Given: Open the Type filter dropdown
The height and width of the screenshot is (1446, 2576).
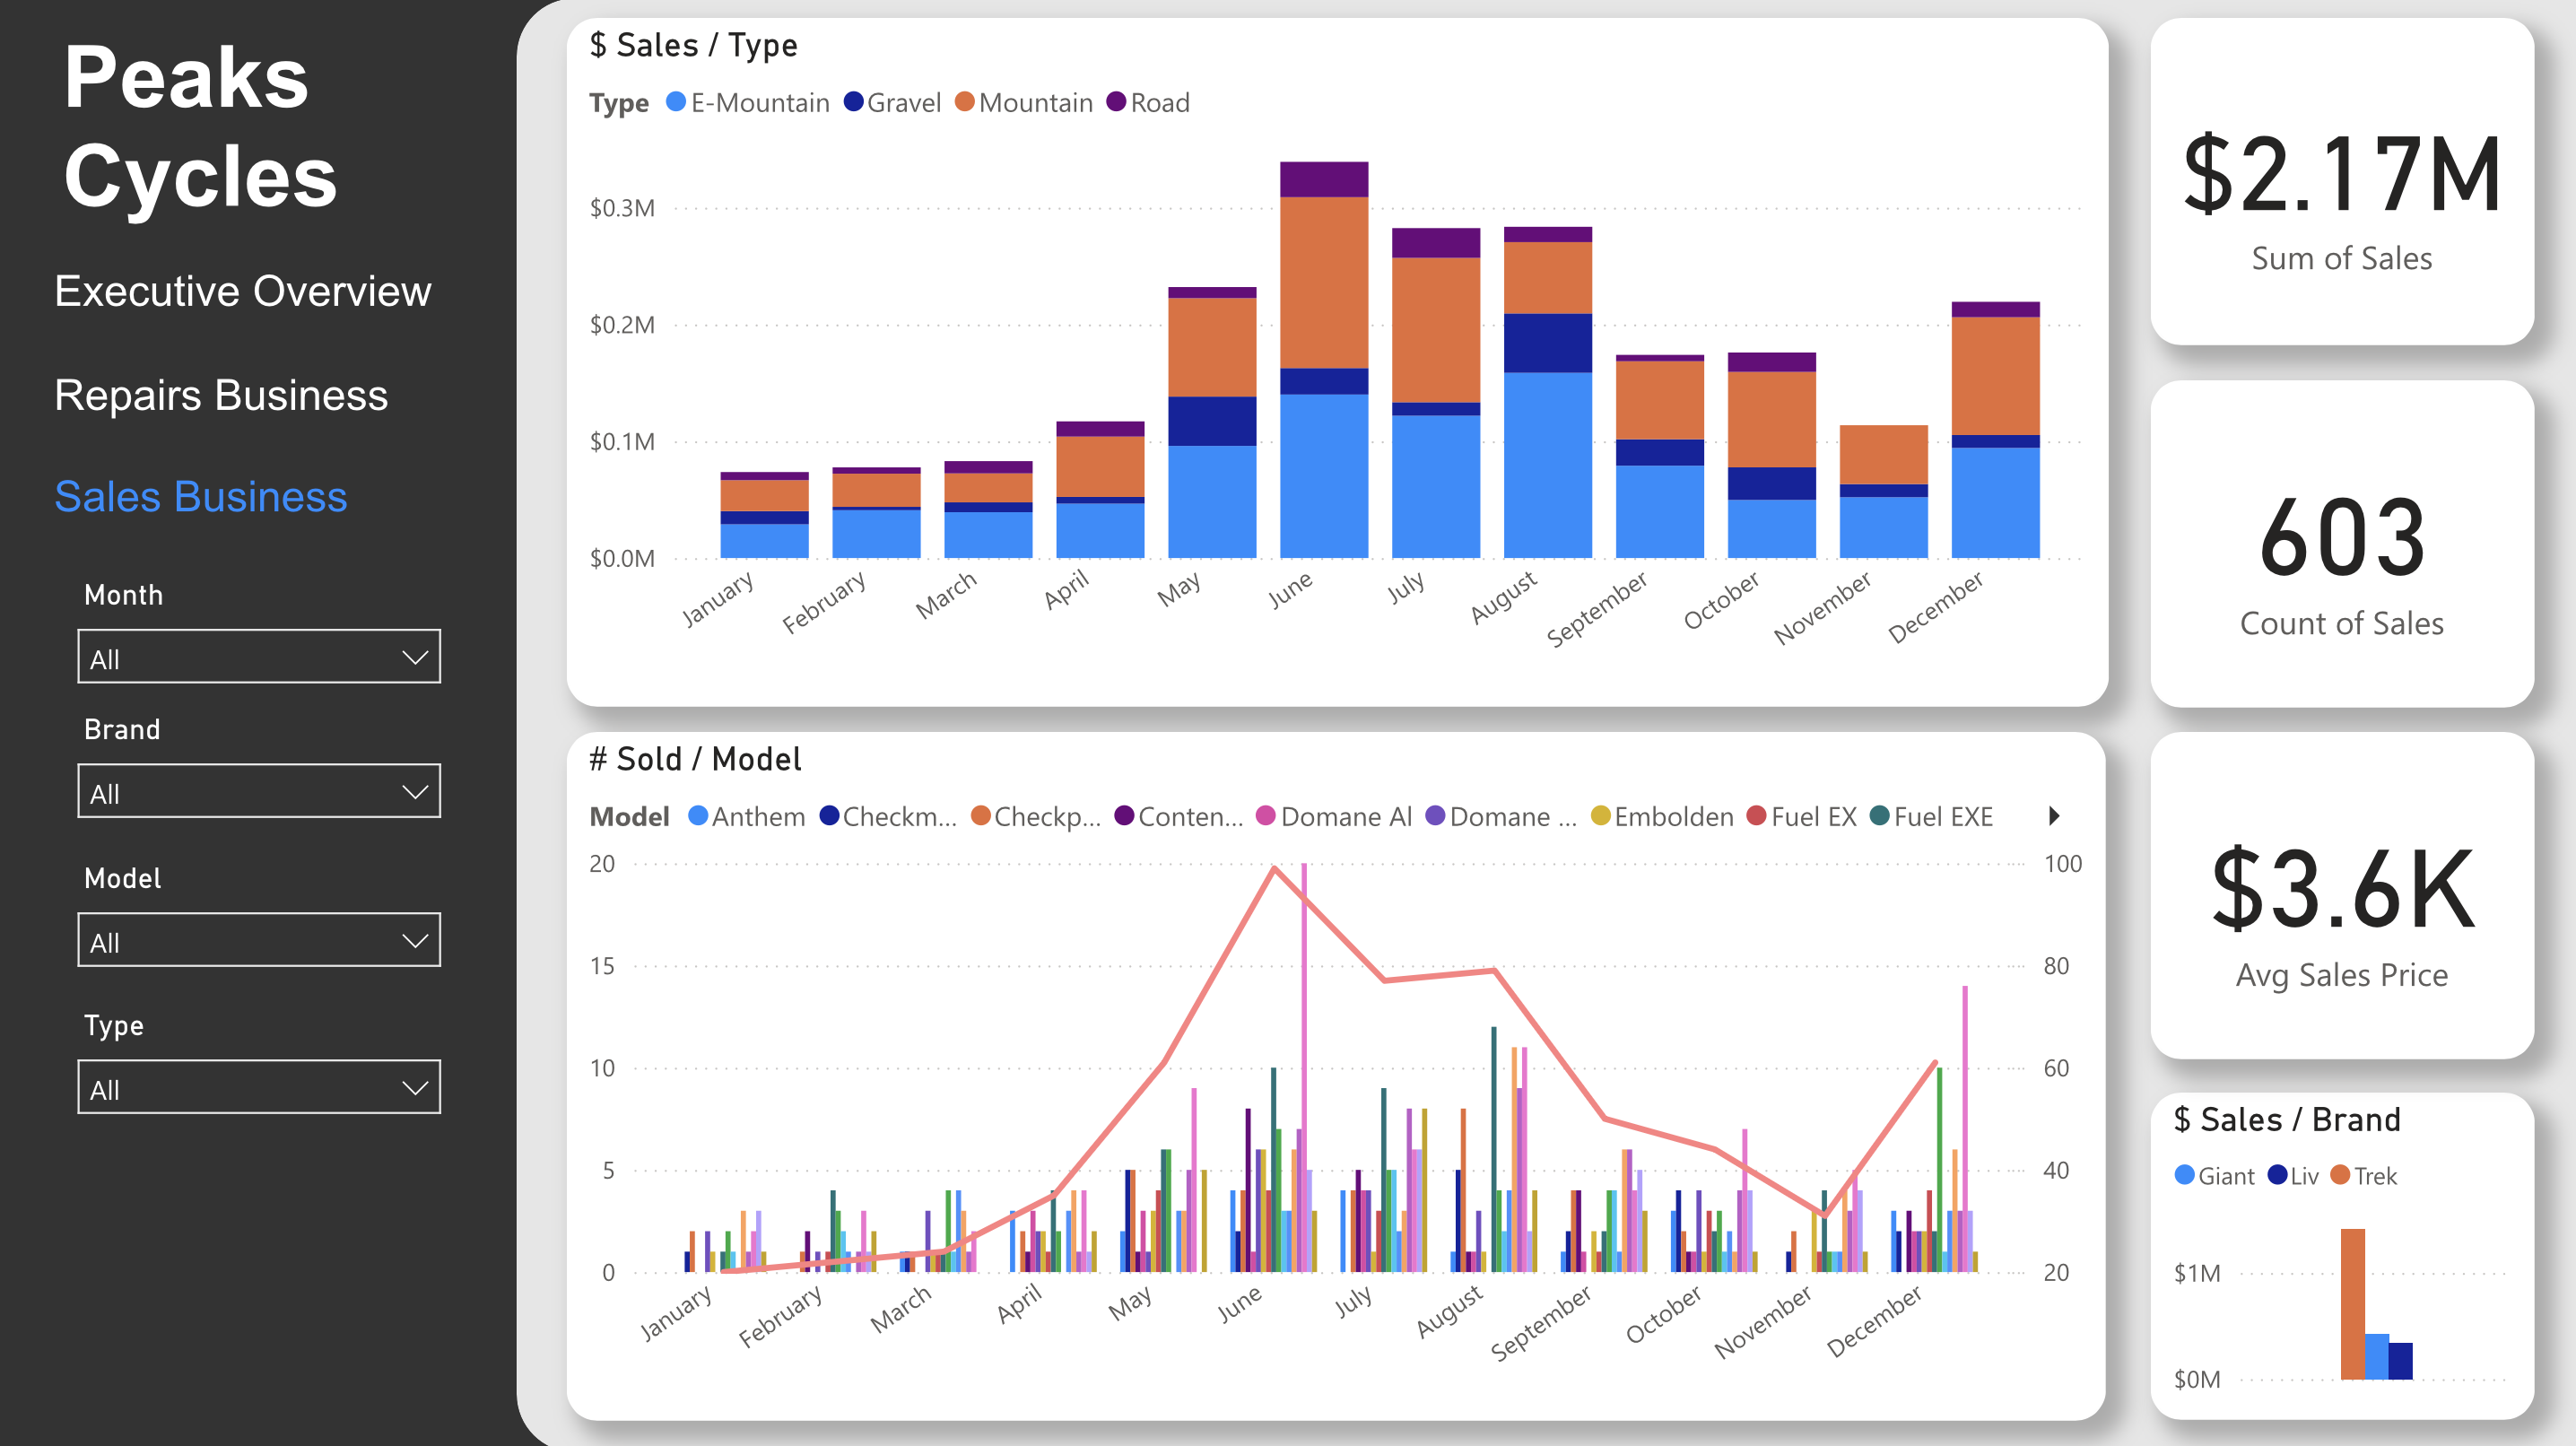Looking at the screenshot, I should [259, 1087].
